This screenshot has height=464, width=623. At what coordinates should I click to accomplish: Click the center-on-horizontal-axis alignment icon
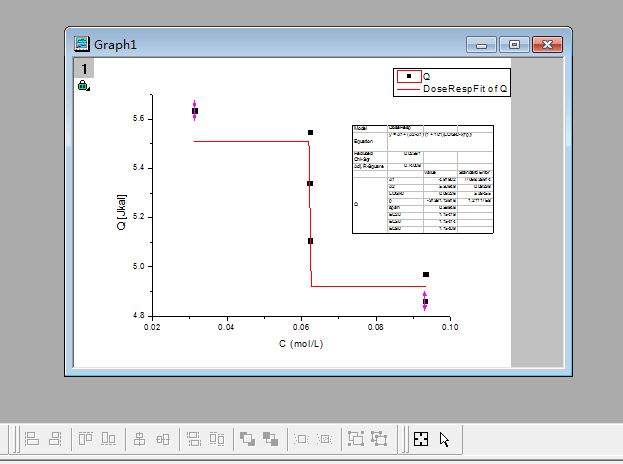[163, 439]
